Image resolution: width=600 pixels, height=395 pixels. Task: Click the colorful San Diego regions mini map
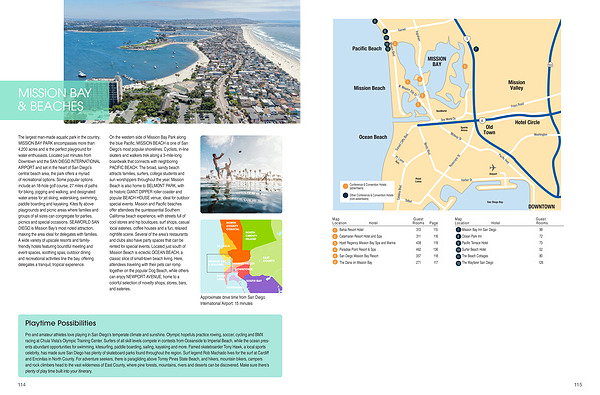[x=241, y=256]
